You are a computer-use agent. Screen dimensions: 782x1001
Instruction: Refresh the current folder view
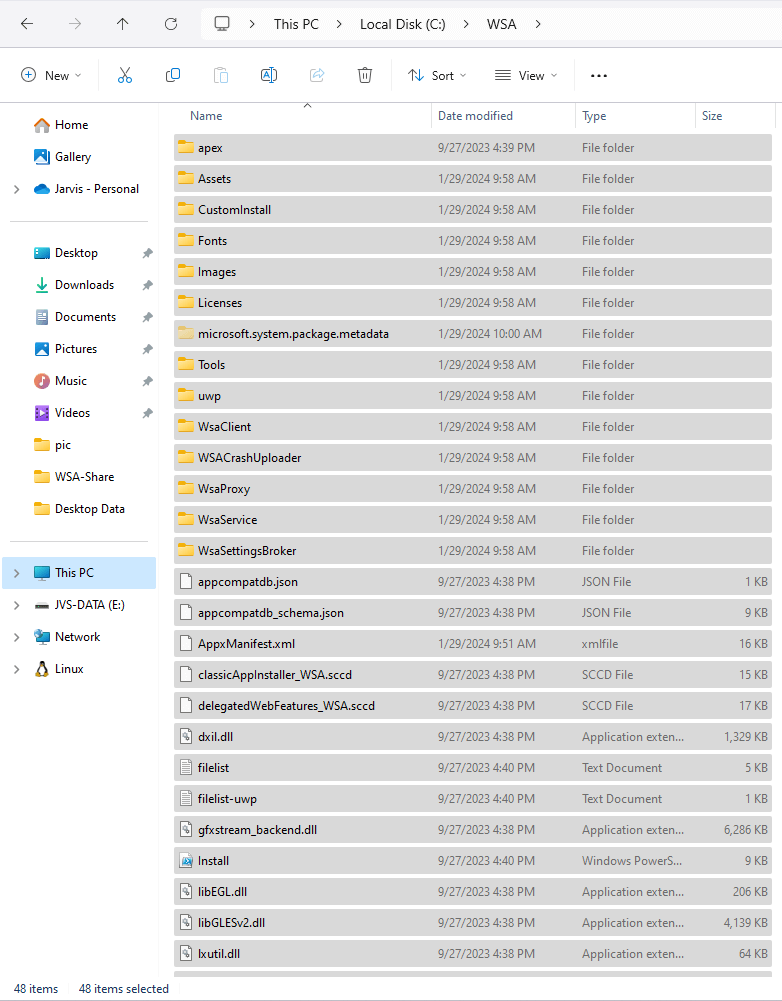pyautogui.click(x=170, y=24)
